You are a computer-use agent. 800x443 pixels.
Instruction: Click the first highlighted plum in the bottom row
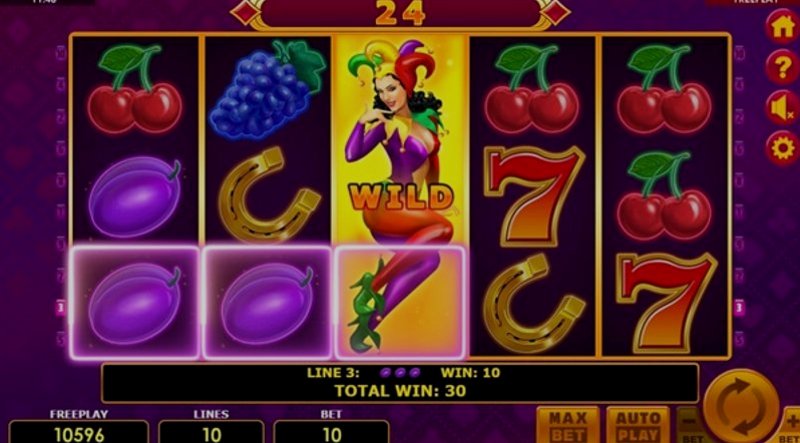point(135,303)
